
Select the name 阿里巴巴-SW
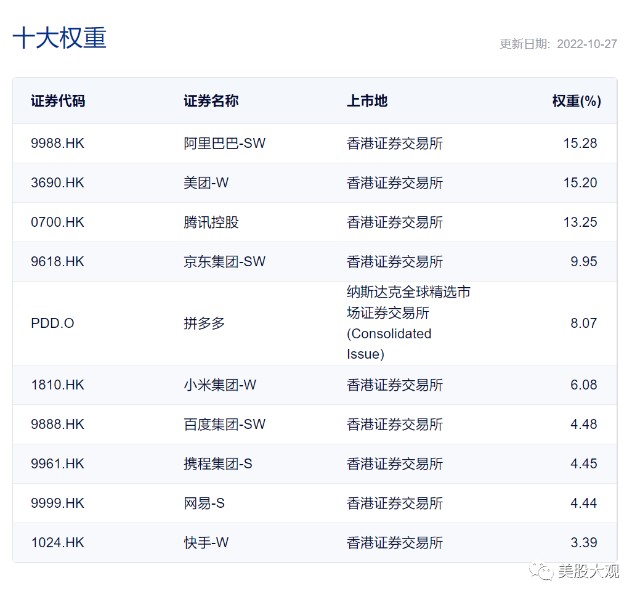pos(224,143)
